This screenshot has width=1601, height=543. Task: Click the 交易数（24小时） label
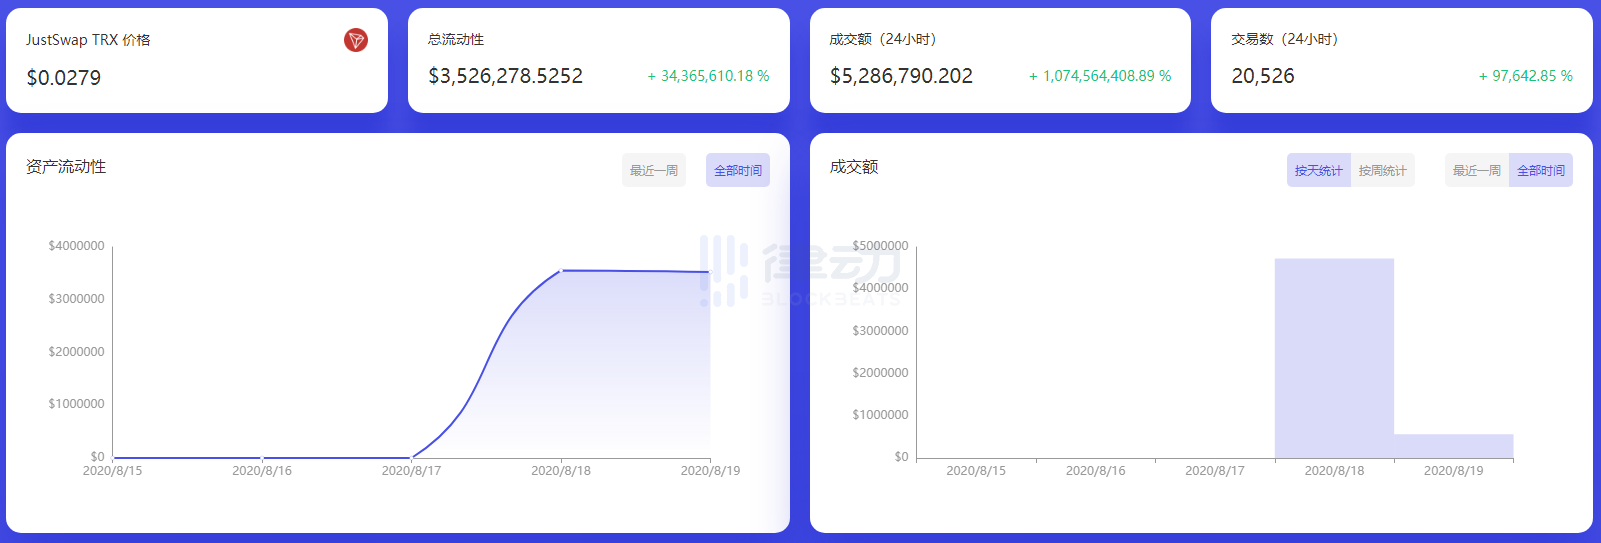[1285, 39]
